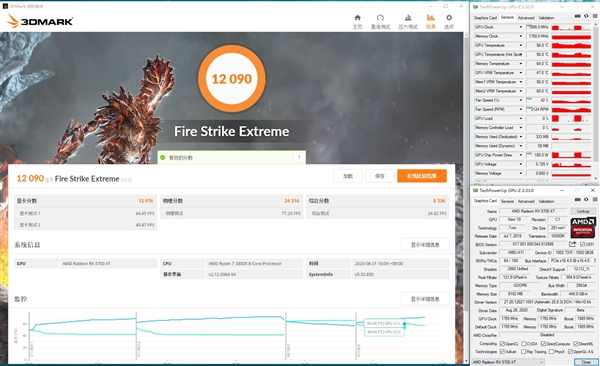Open 3DMark options gear icon
The width and height of the screenshot is (600, 366).
click(449, 18)
